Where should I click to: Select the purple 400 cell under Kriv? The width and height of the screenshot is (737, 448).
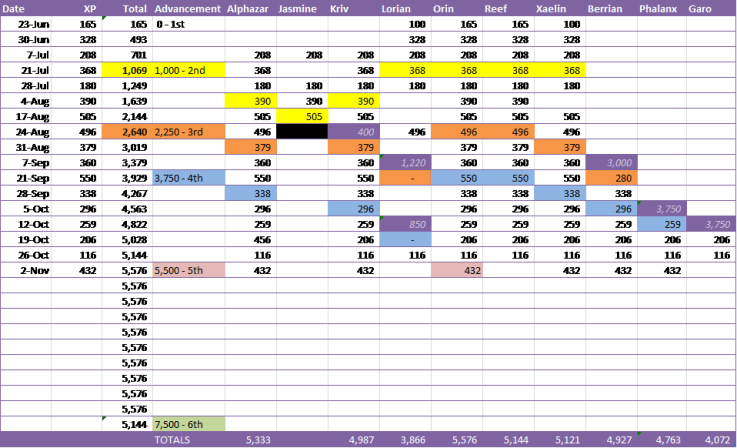[352, 131]
